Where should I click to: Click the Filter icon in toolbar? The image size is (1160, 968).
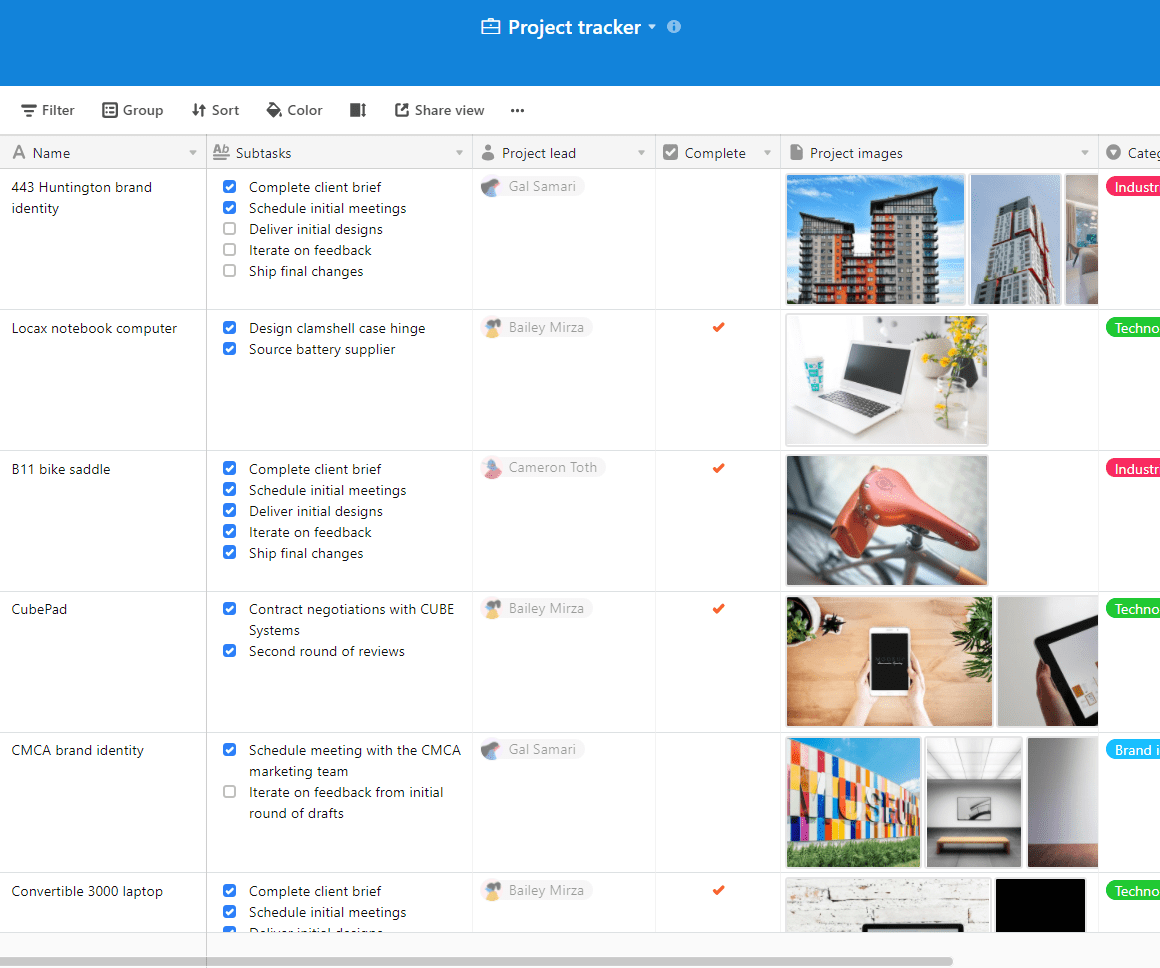click(x=29, y=110)
